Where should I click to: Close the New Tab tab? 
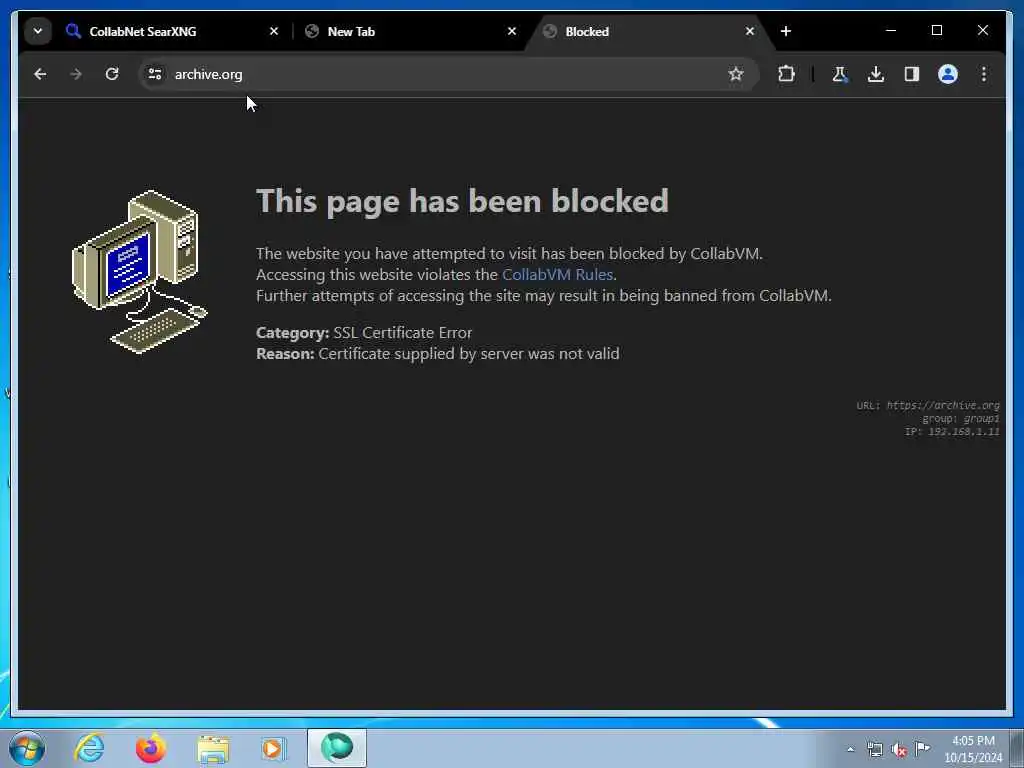[x=511, y=31]
